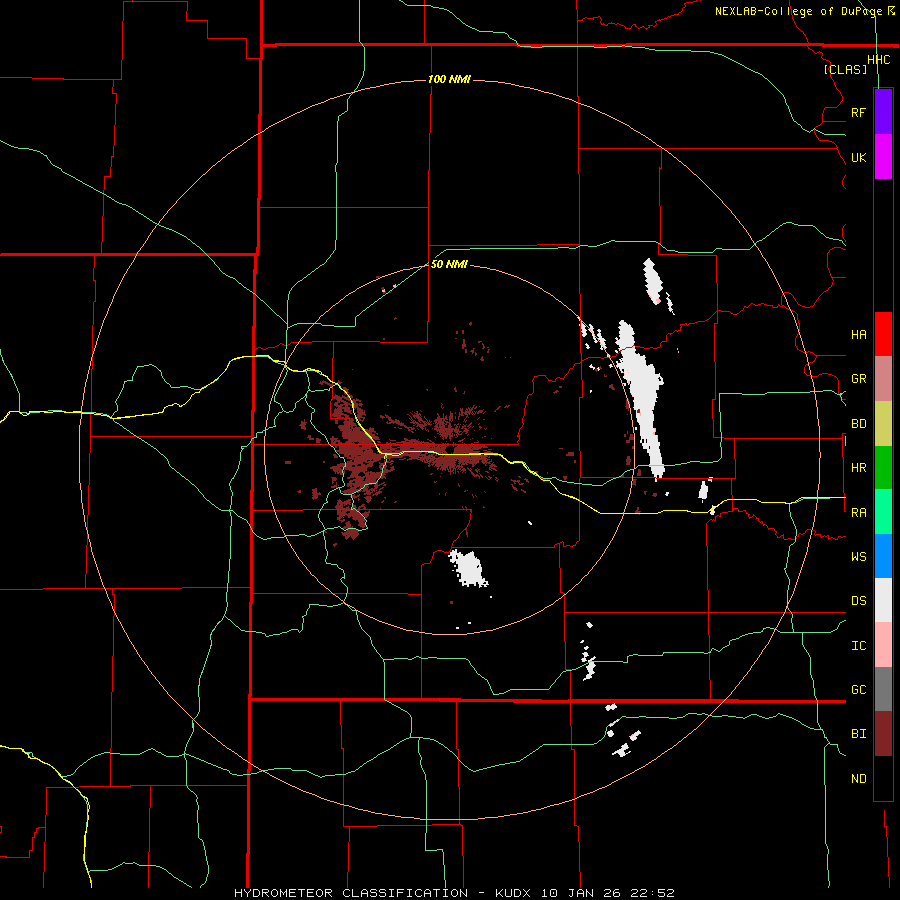Click the HA legend label
Image resolution: width=900 pixels, height=900 pixels.
point(858,335)
